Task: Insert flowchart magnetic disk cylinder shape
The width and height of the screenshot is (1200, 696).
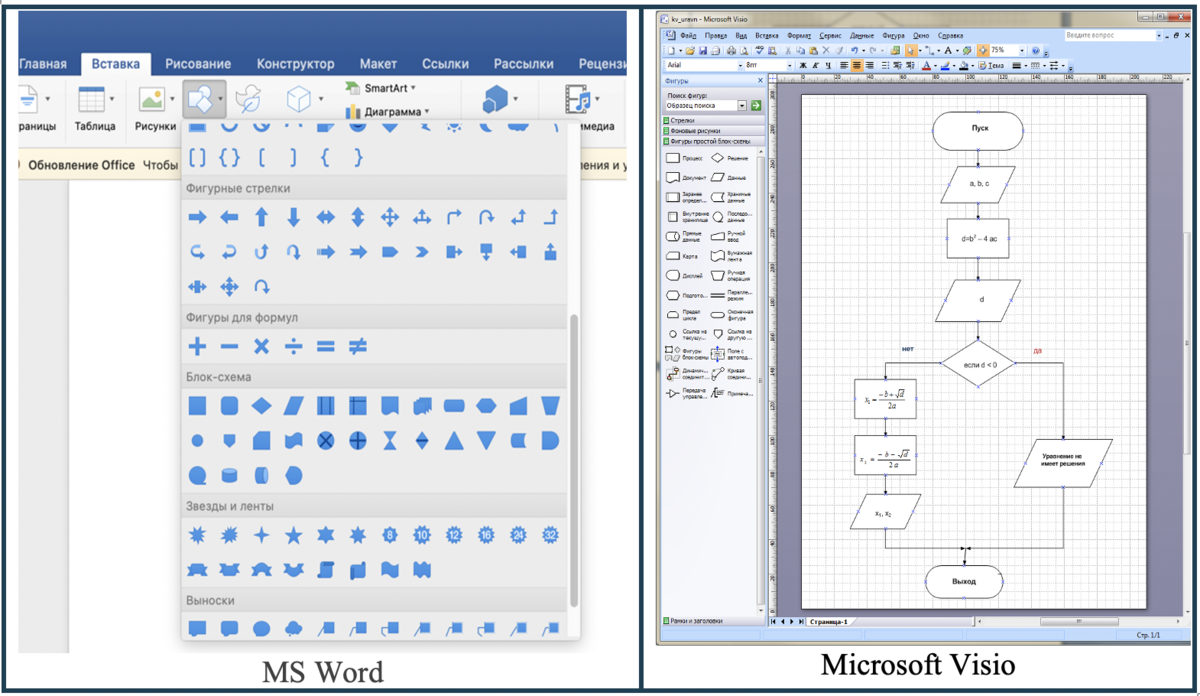Action: (229, 475)
